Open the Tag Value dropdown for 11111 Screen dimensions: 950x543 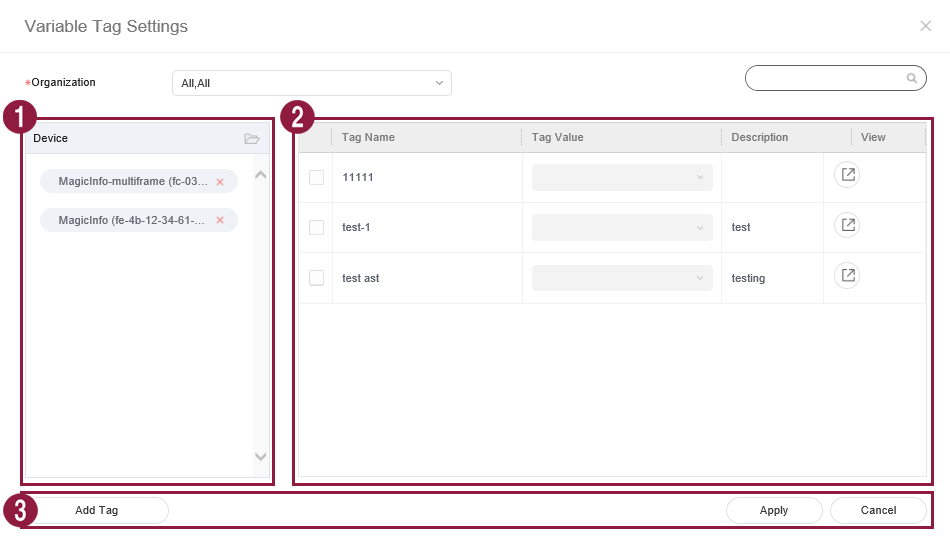pyautogui.click(x=622, y=177)
